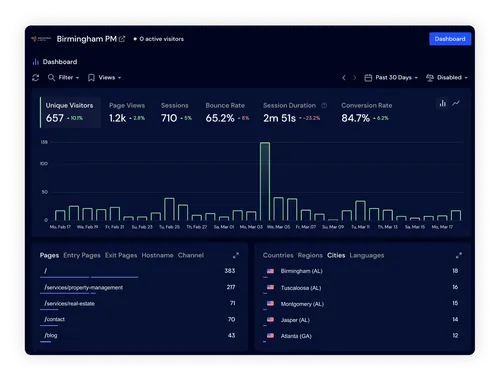Select the Bounce Rate metric
This screenshot has width=500, height=380.
point(227,112)
